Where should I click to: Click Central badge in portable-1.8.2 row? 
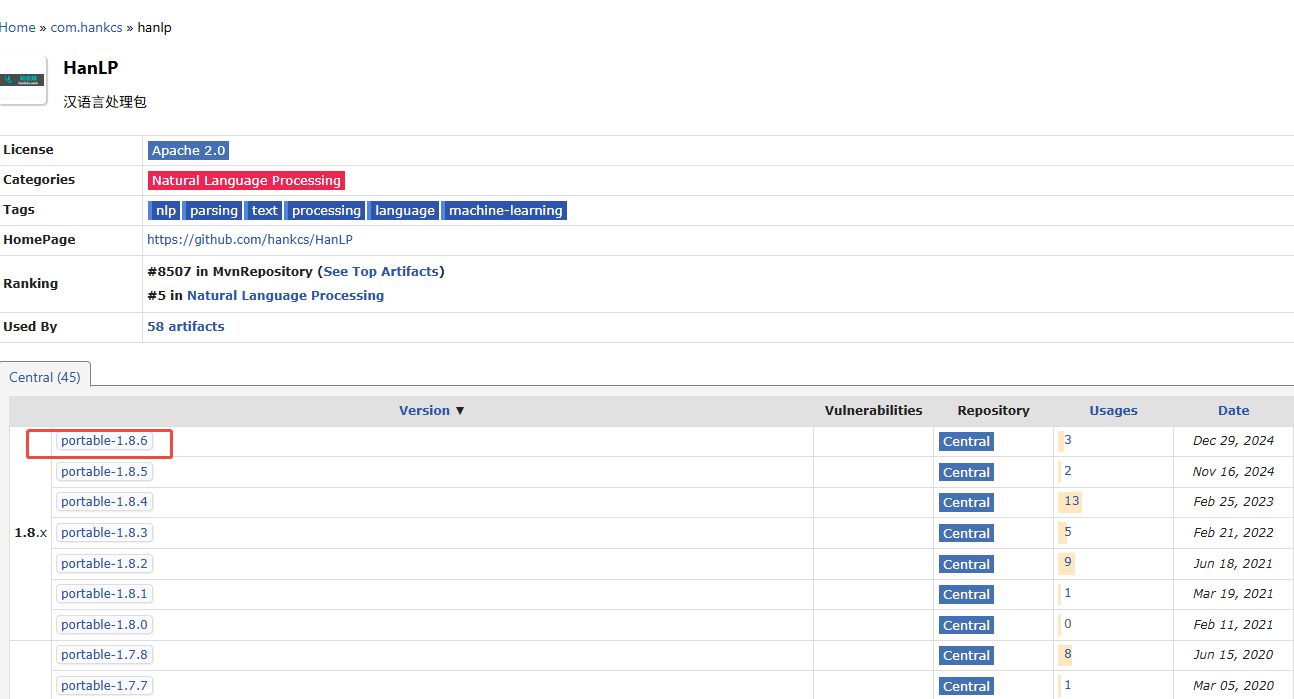pyautogui.click(x=966, y=564)
